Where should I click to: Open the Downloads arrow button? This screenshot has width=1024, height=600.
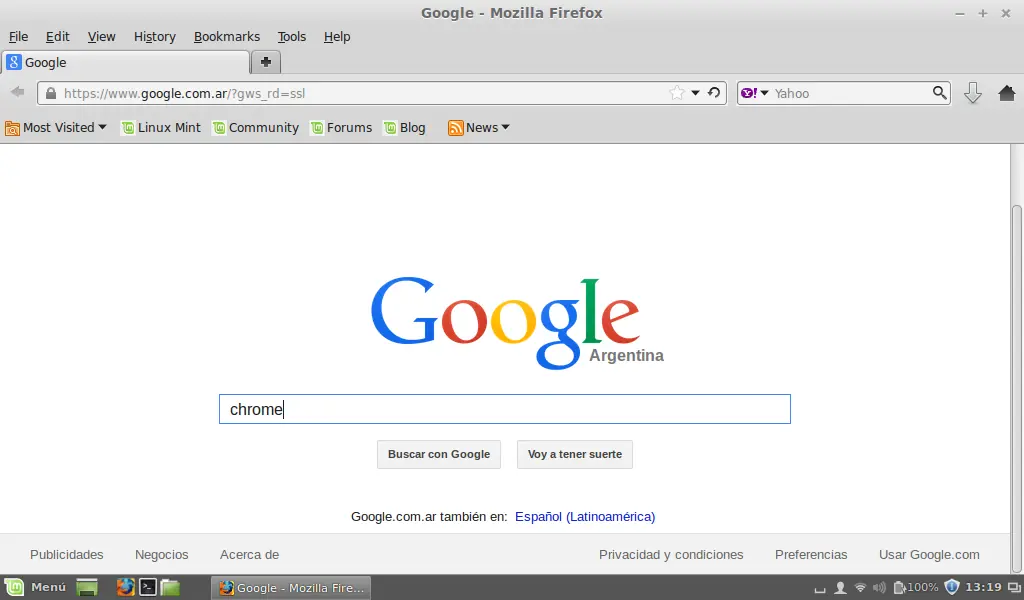click(973, 93)
